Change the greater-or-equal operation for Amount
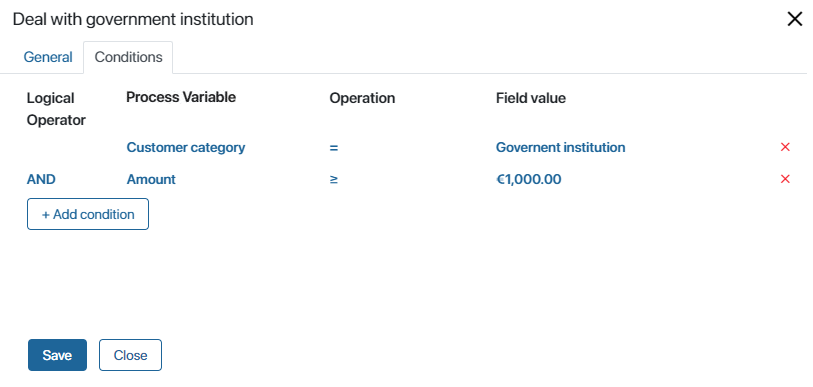The image size is (813, 387). [x=333, y=179]
